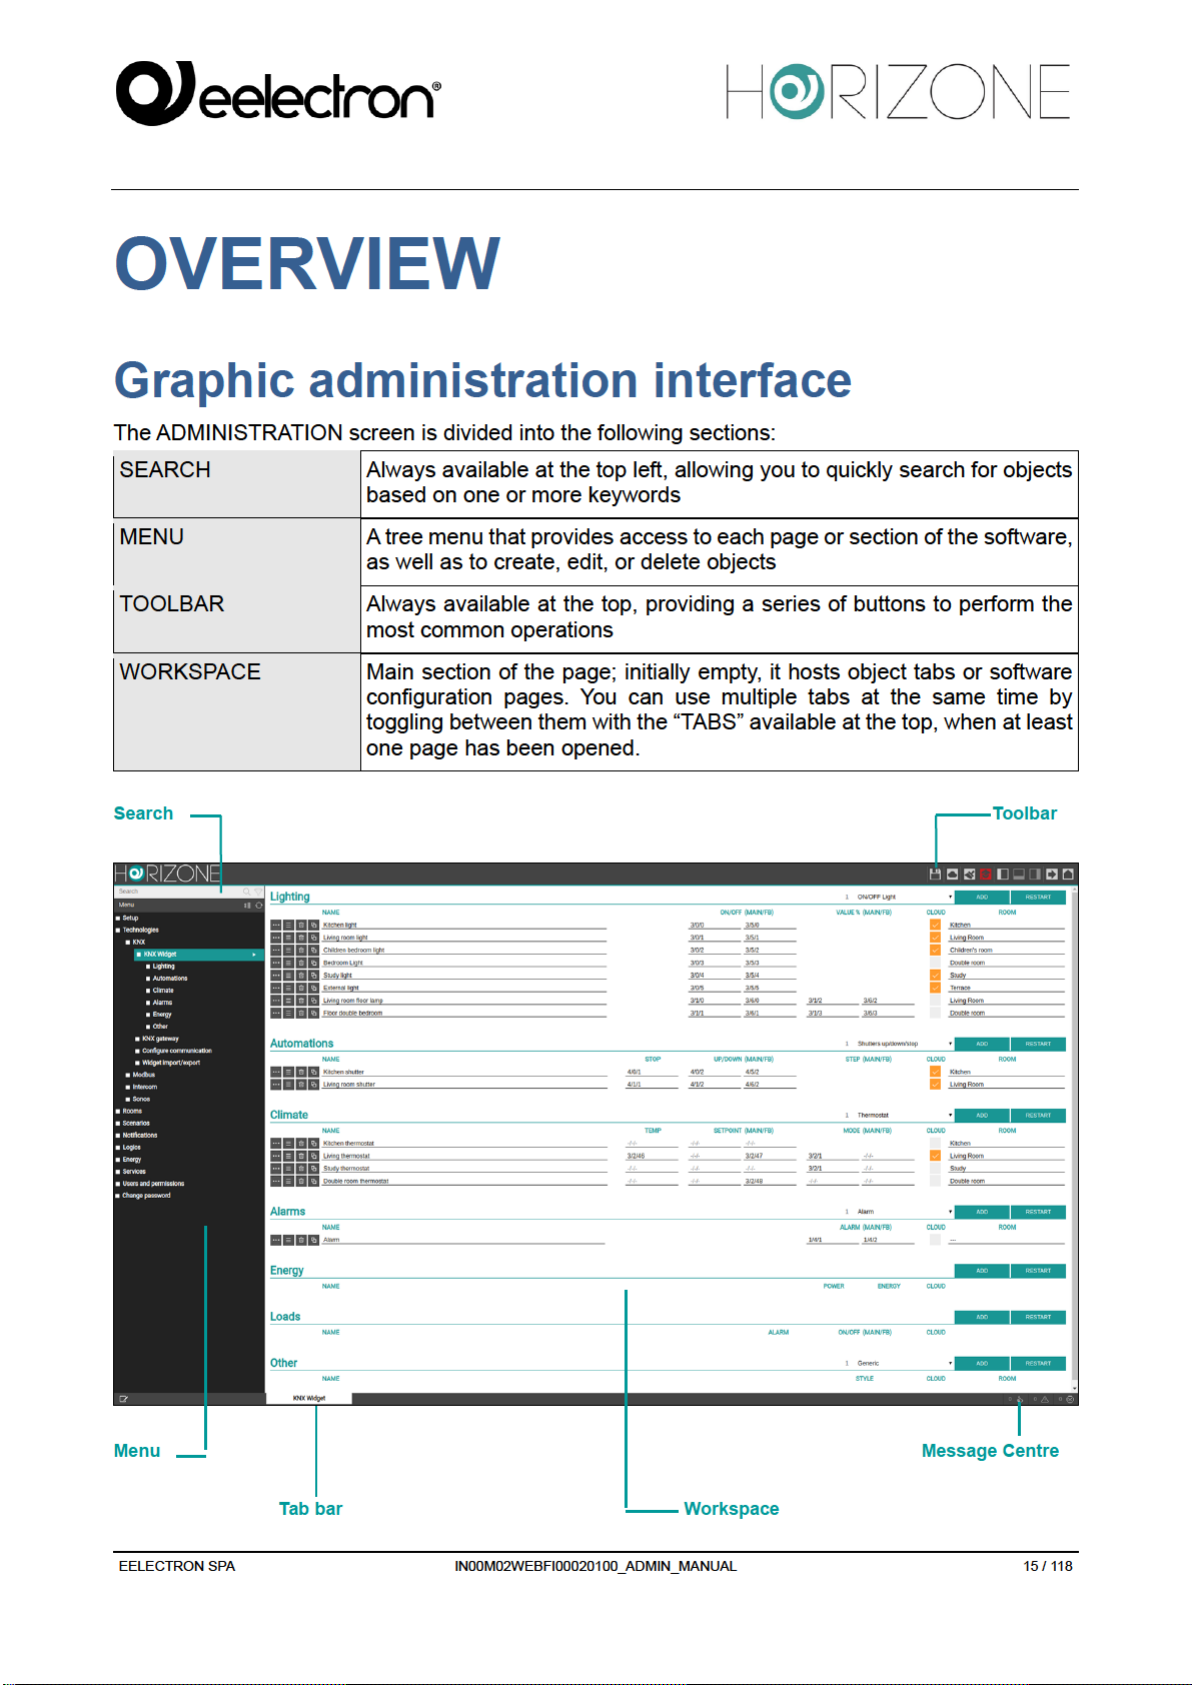Click ADD in the Lighting section
This screenshot has width=1192, height=1685.
pyautogui.click(x=982, y=897)
